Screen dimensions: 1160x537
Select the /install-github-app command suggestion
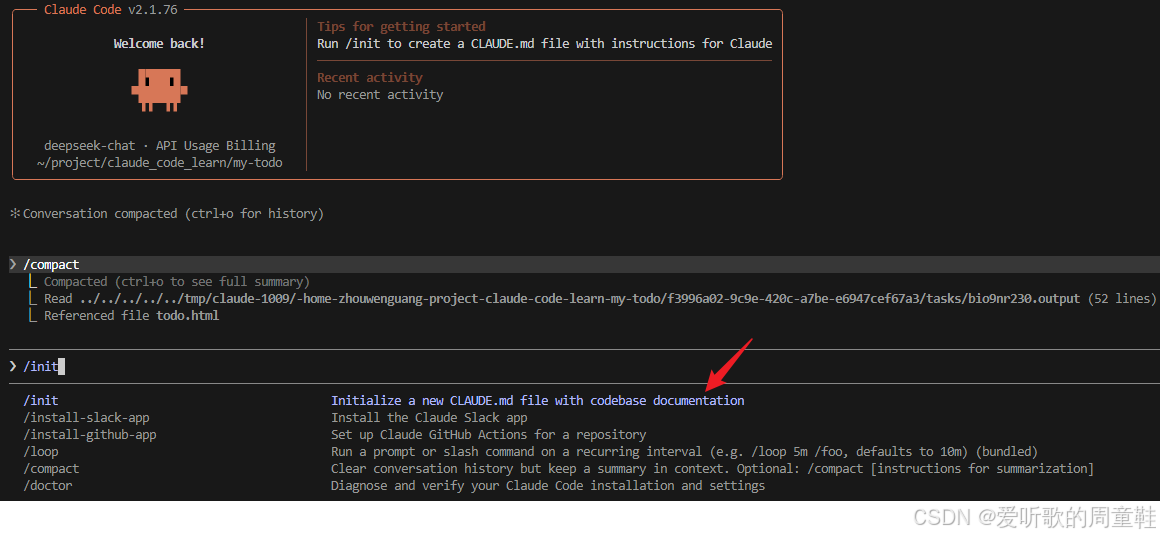click(x=90, y=434)
